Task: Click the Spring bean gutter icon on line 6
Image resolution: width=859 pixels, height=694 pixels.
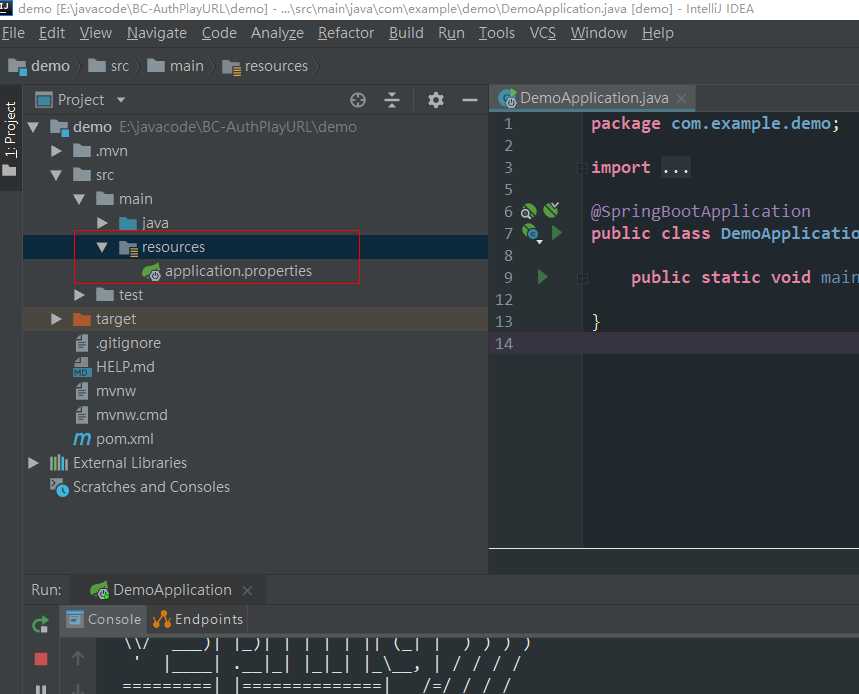Action: 529,211
